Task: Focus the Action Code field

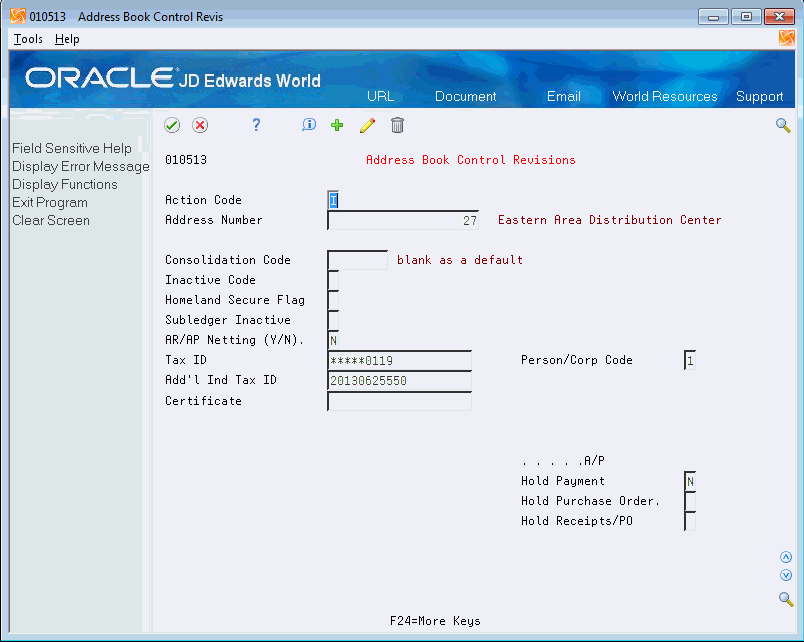Action: point(333,200)
